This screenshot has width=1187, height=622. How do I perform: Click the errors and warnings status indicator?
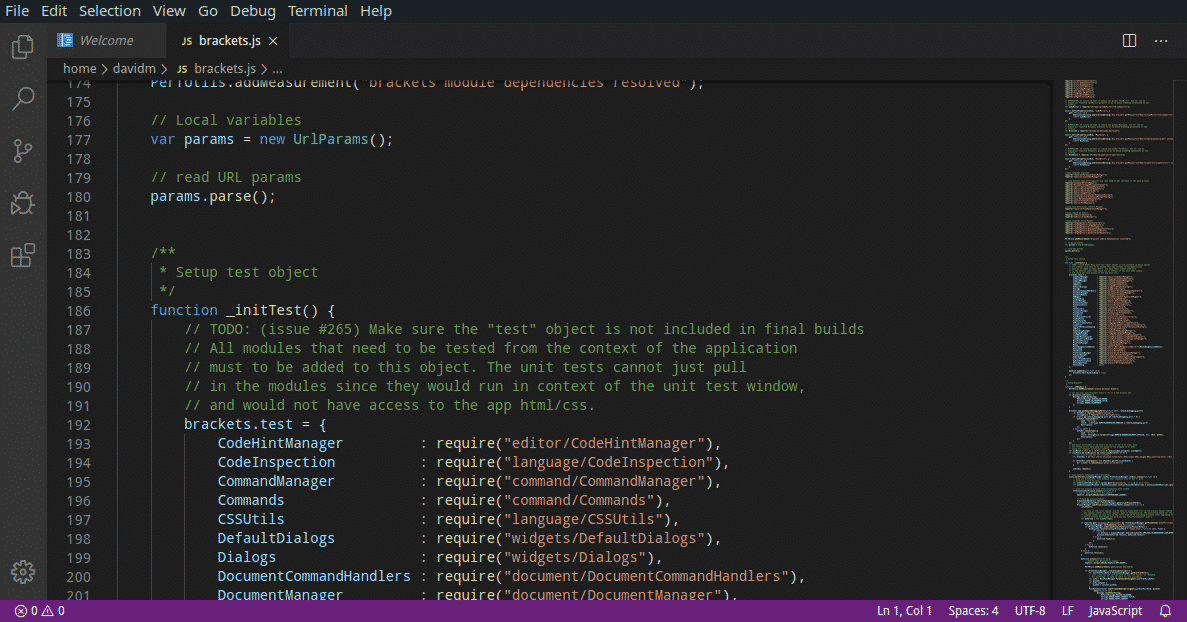(40, 611)
